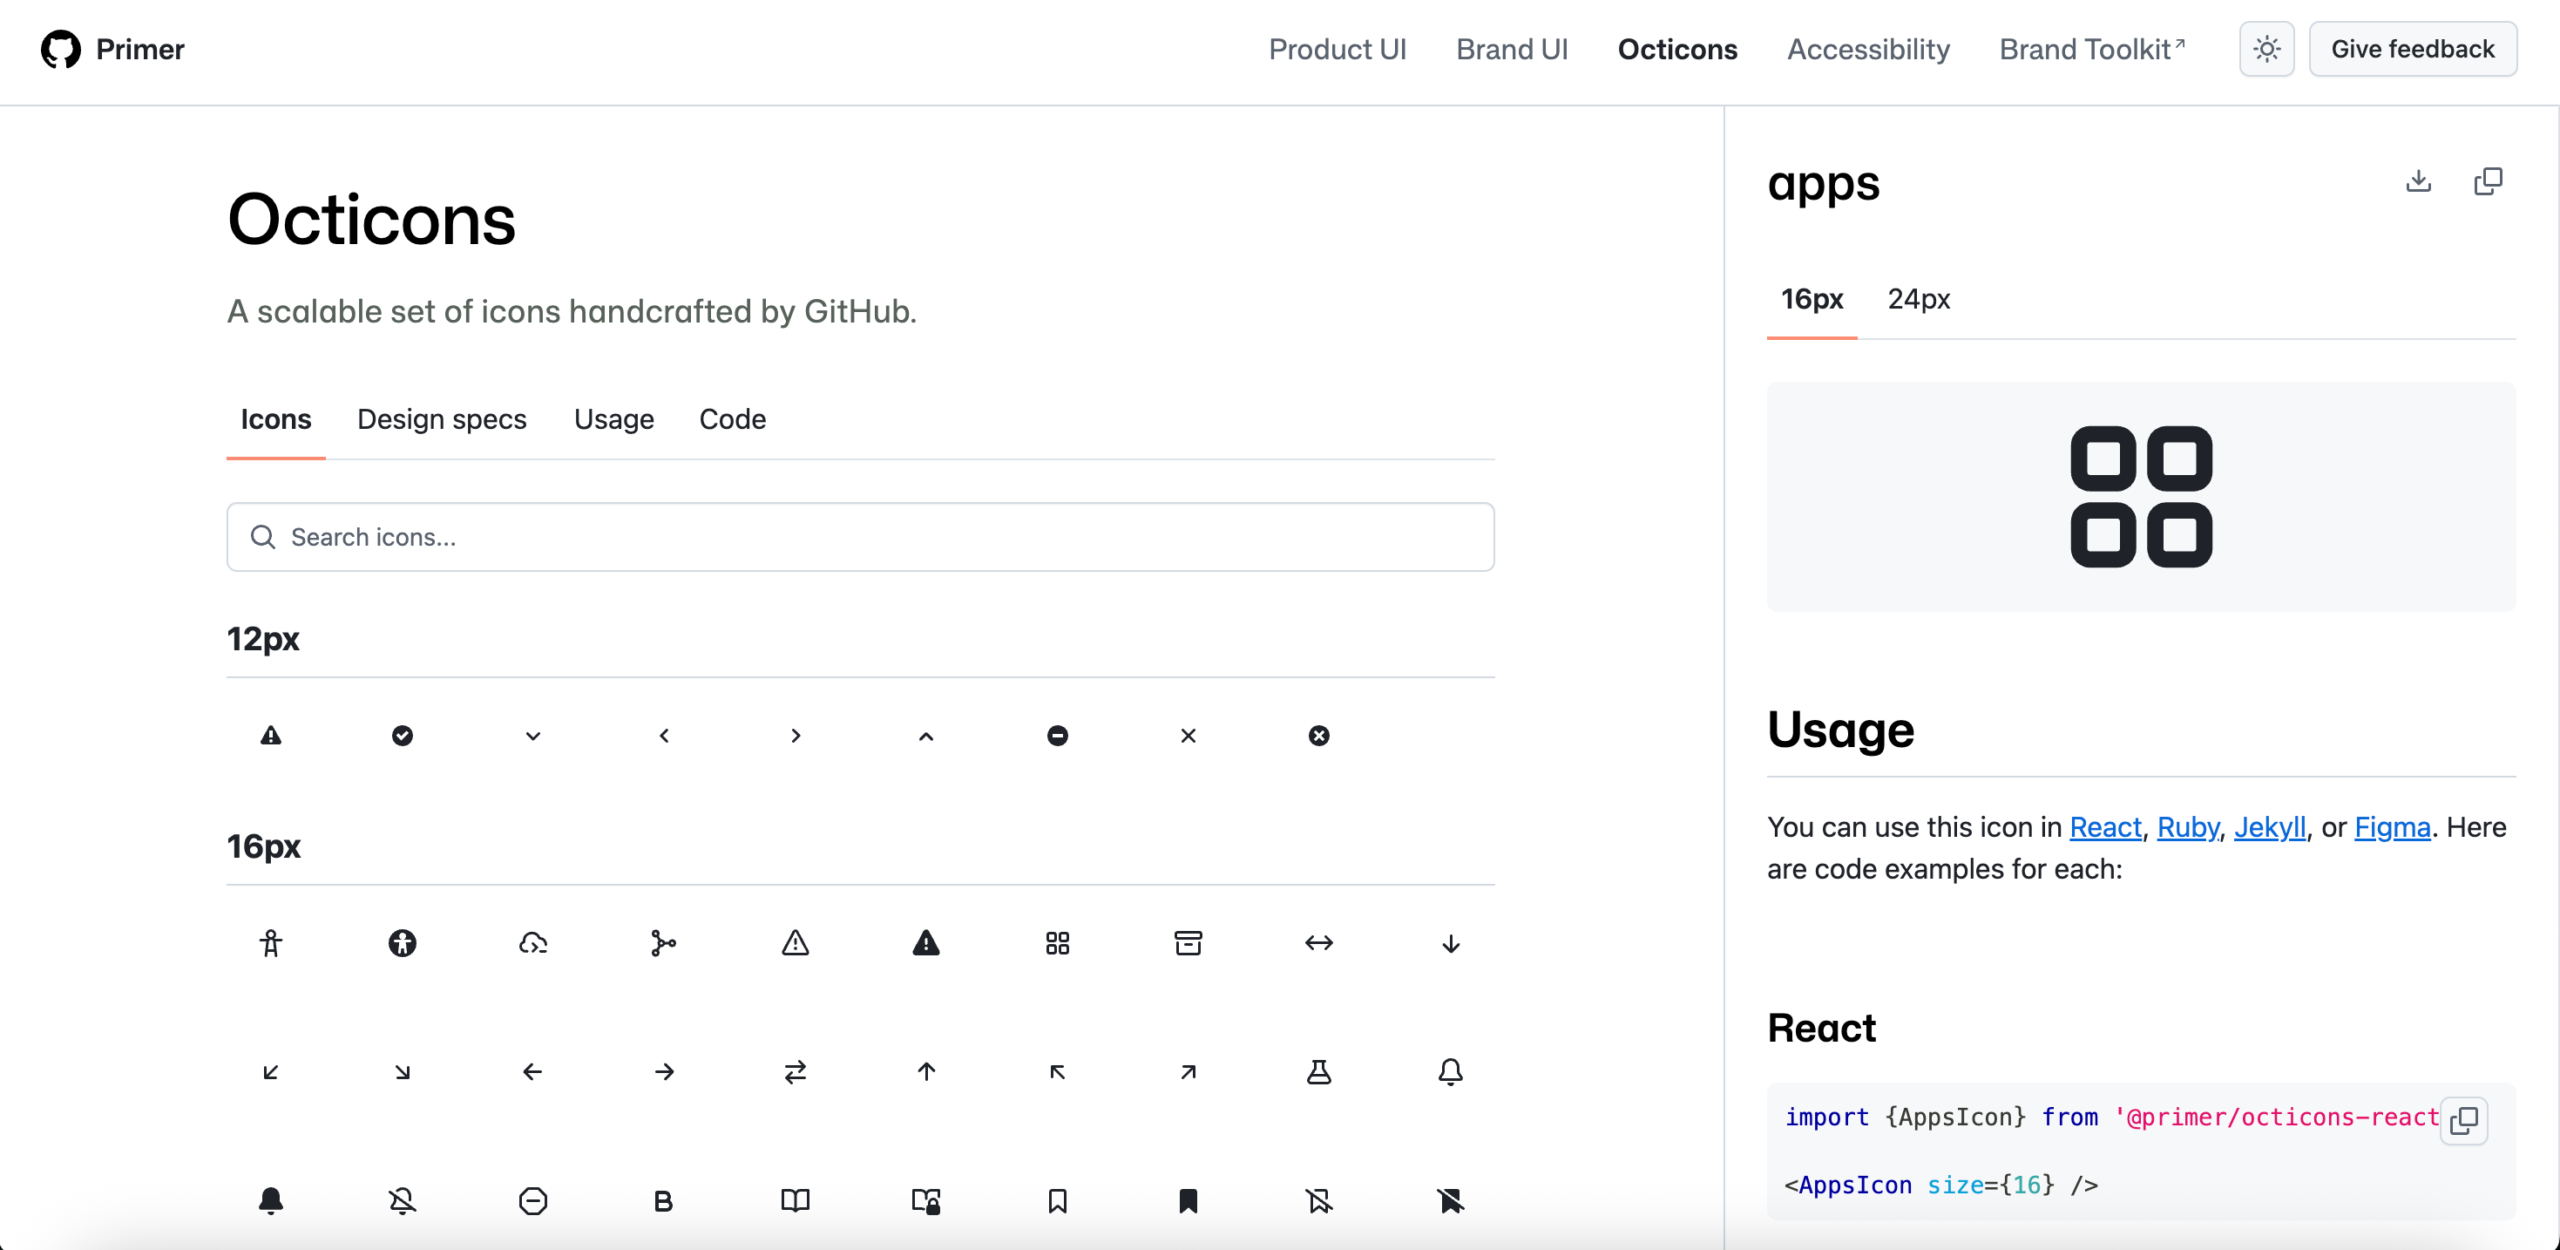Copy the React code snippet
2560x1250 pixels.
pyautogui.click(x=2464, y=1120)
